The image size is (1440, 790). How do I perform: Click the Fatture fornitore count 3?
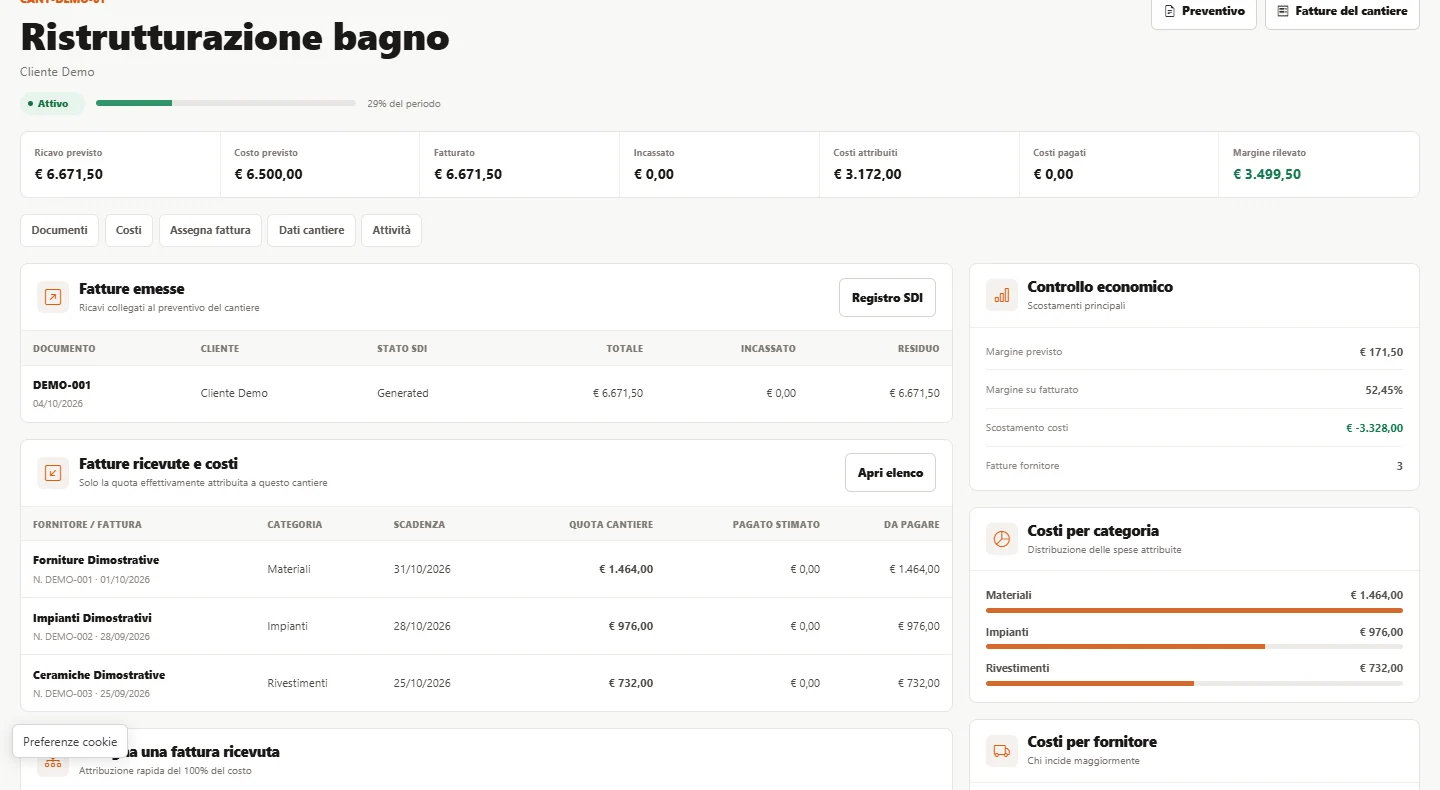1400,466
